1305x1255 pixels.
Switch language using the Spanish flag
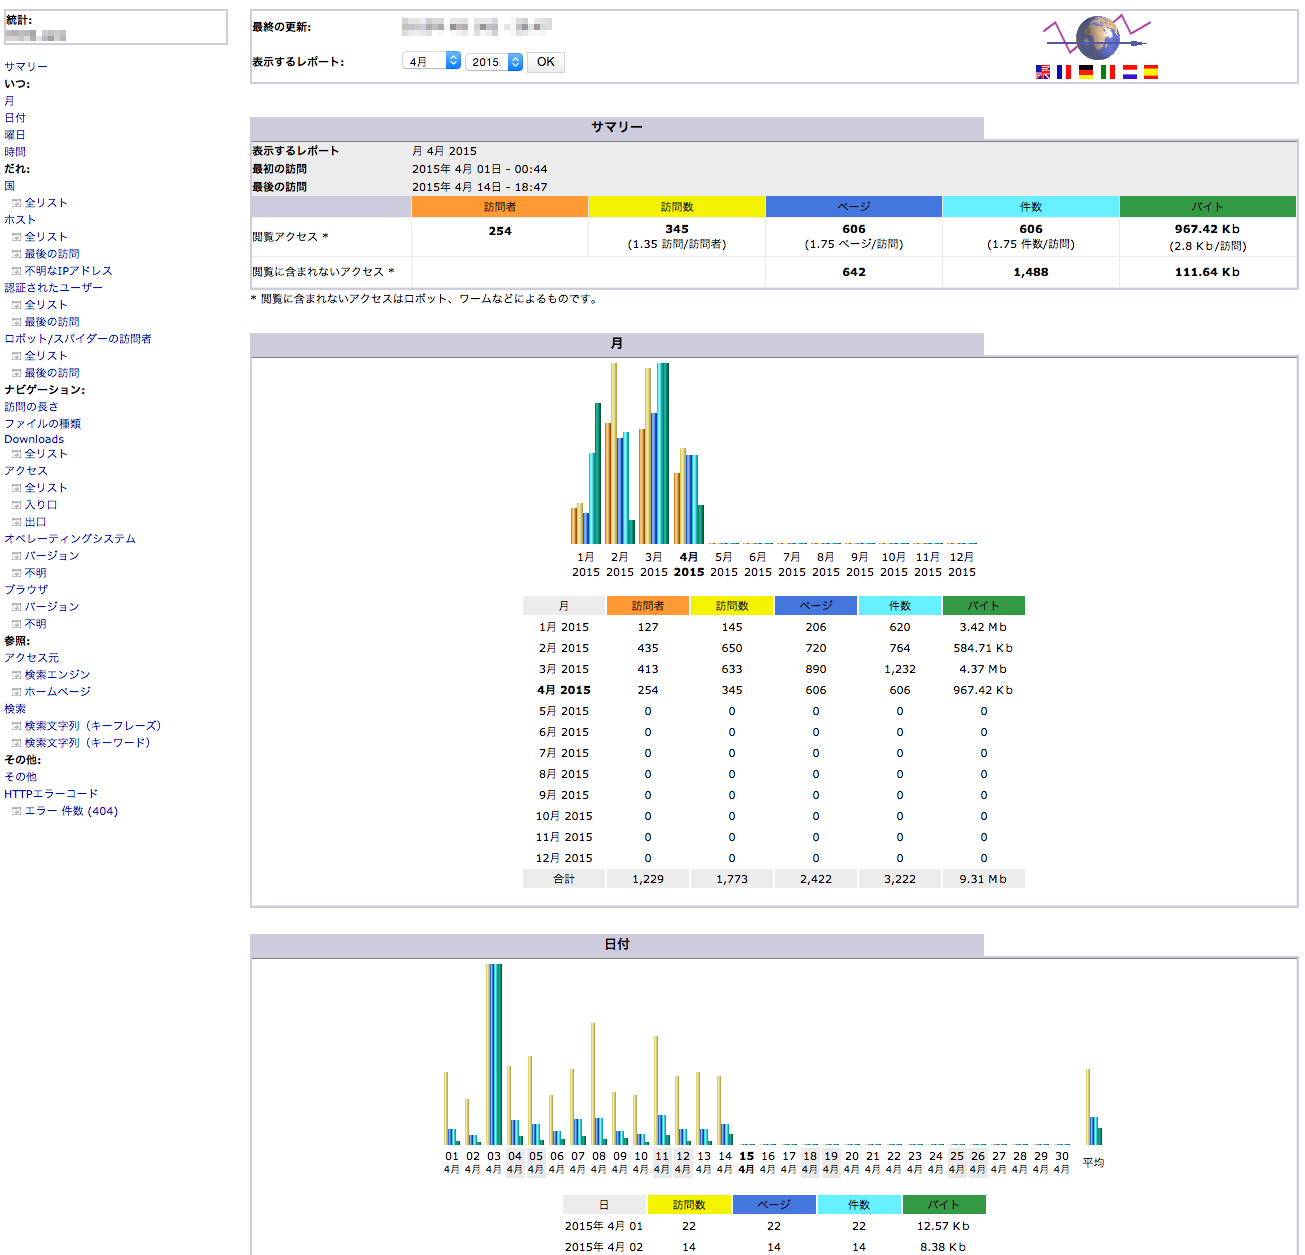click(1151, 72)
